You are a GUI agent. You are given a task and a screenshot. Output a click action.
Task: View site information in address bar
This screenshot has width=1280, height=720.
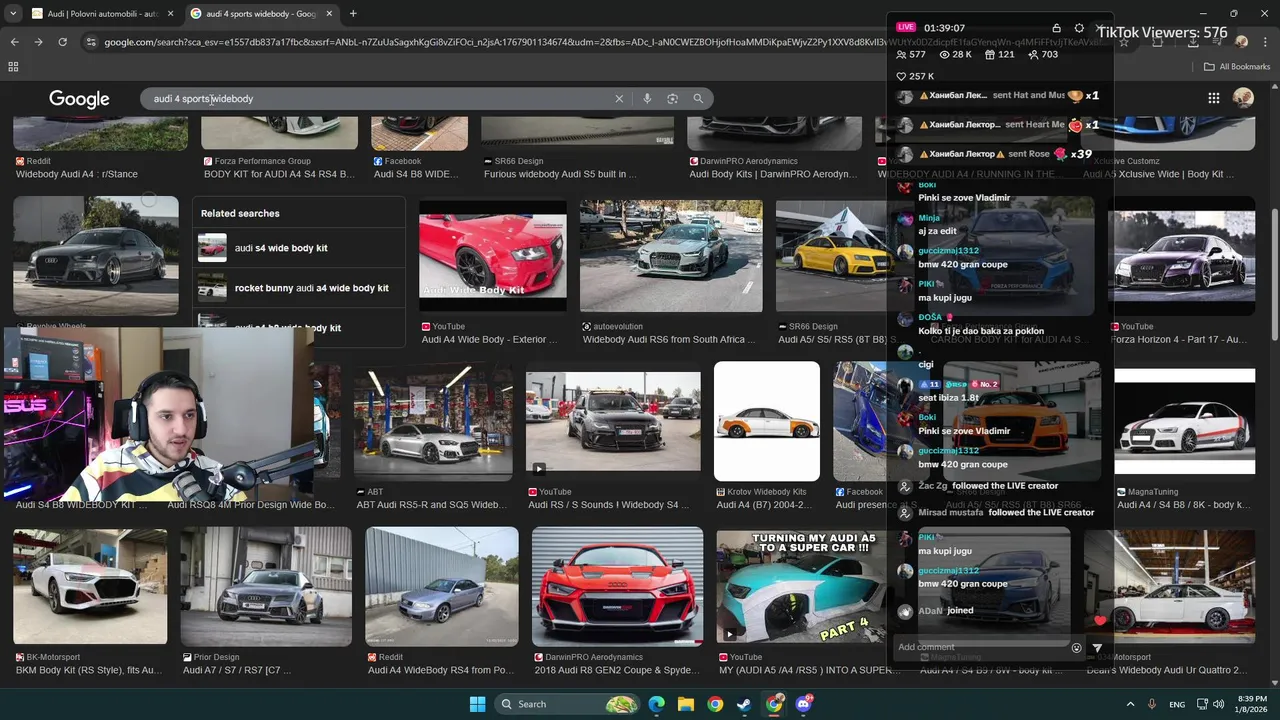coord(91,42)
